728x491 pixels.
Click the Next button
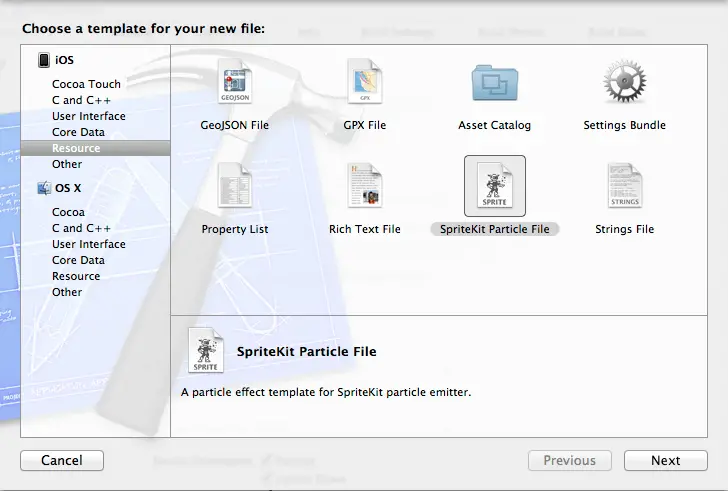[x=665, y=461]
